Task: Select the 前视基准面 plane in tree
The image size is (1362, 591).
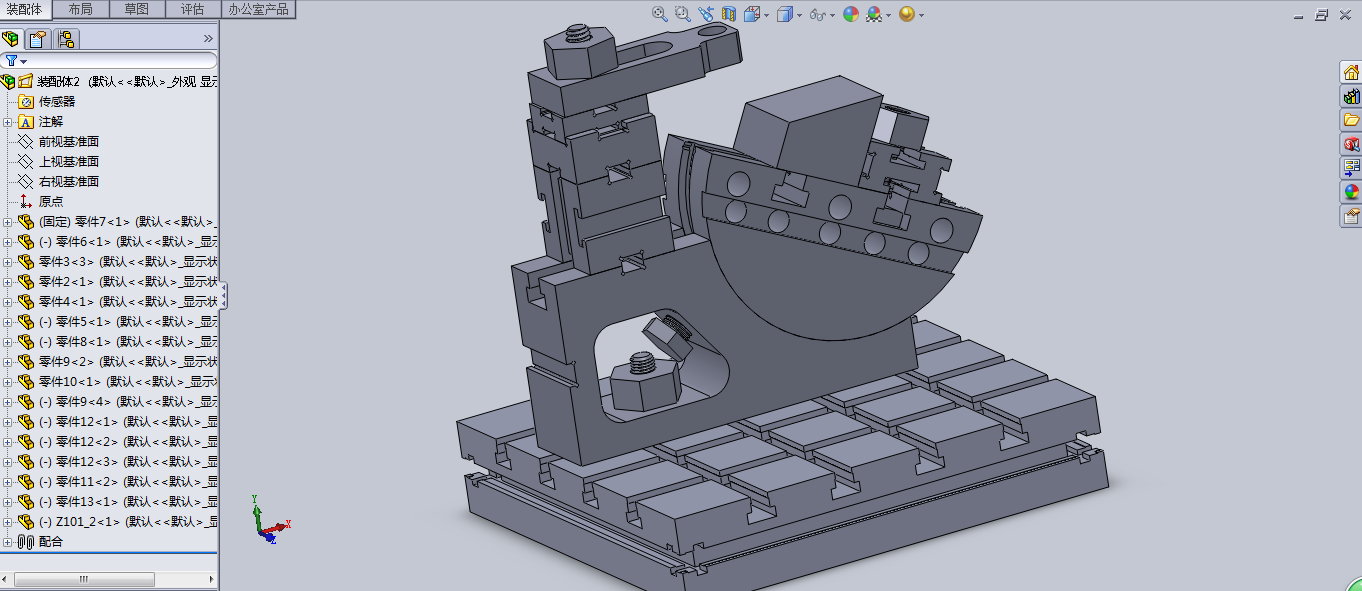Action: (x=68, y=142)
